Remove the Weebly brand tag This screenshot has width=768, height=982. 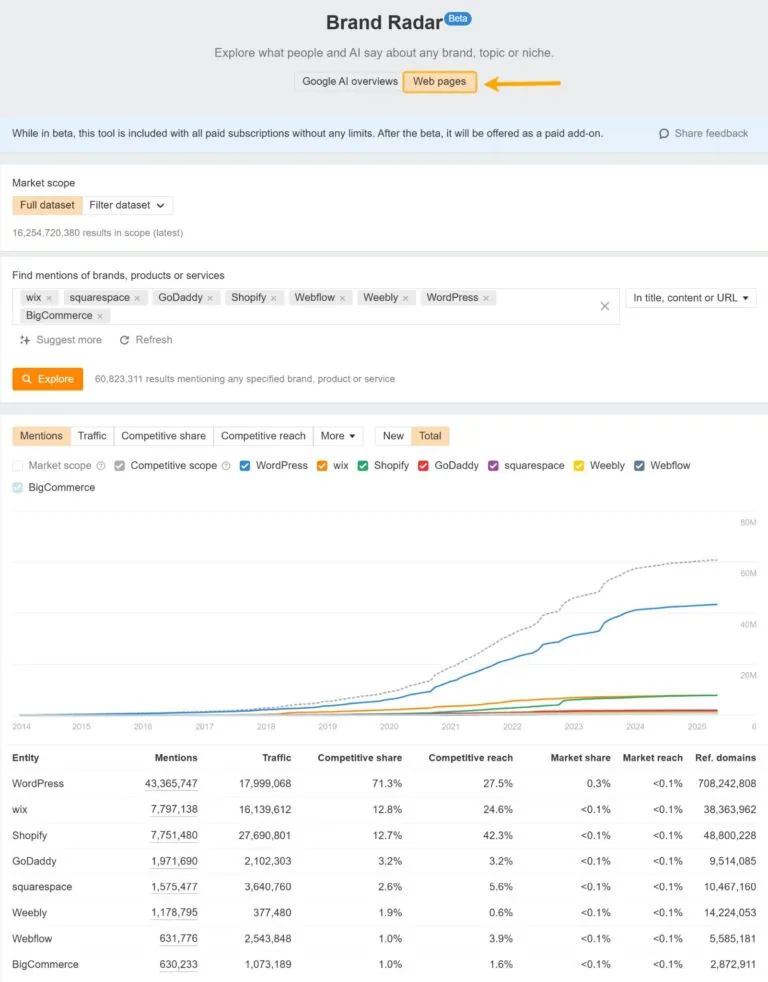point(405,298)
